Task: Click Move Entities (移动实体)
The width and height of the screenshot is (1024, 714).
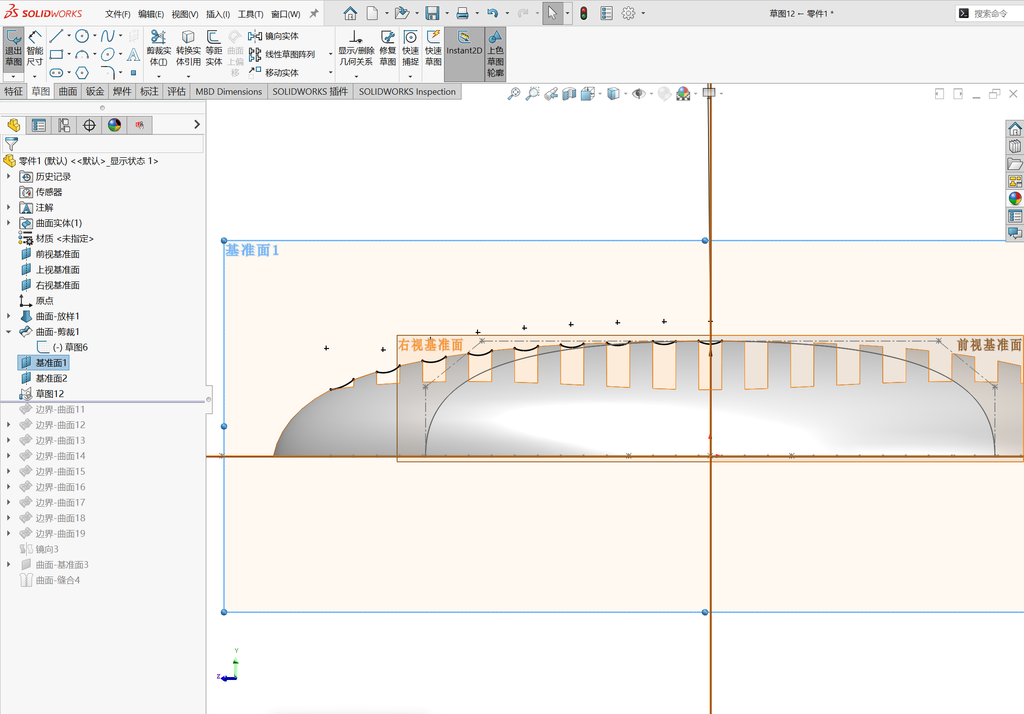Action: pyautogui.click(x=274, y=73)
